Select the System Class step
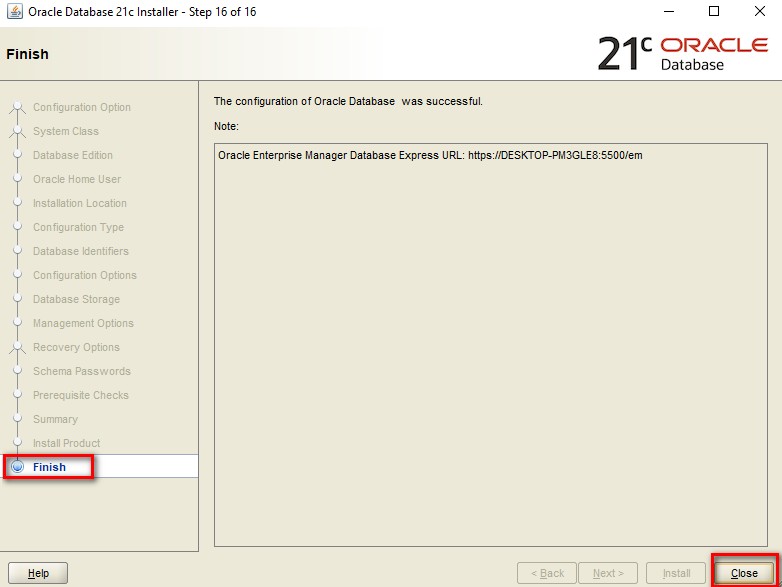 [66, 131]
